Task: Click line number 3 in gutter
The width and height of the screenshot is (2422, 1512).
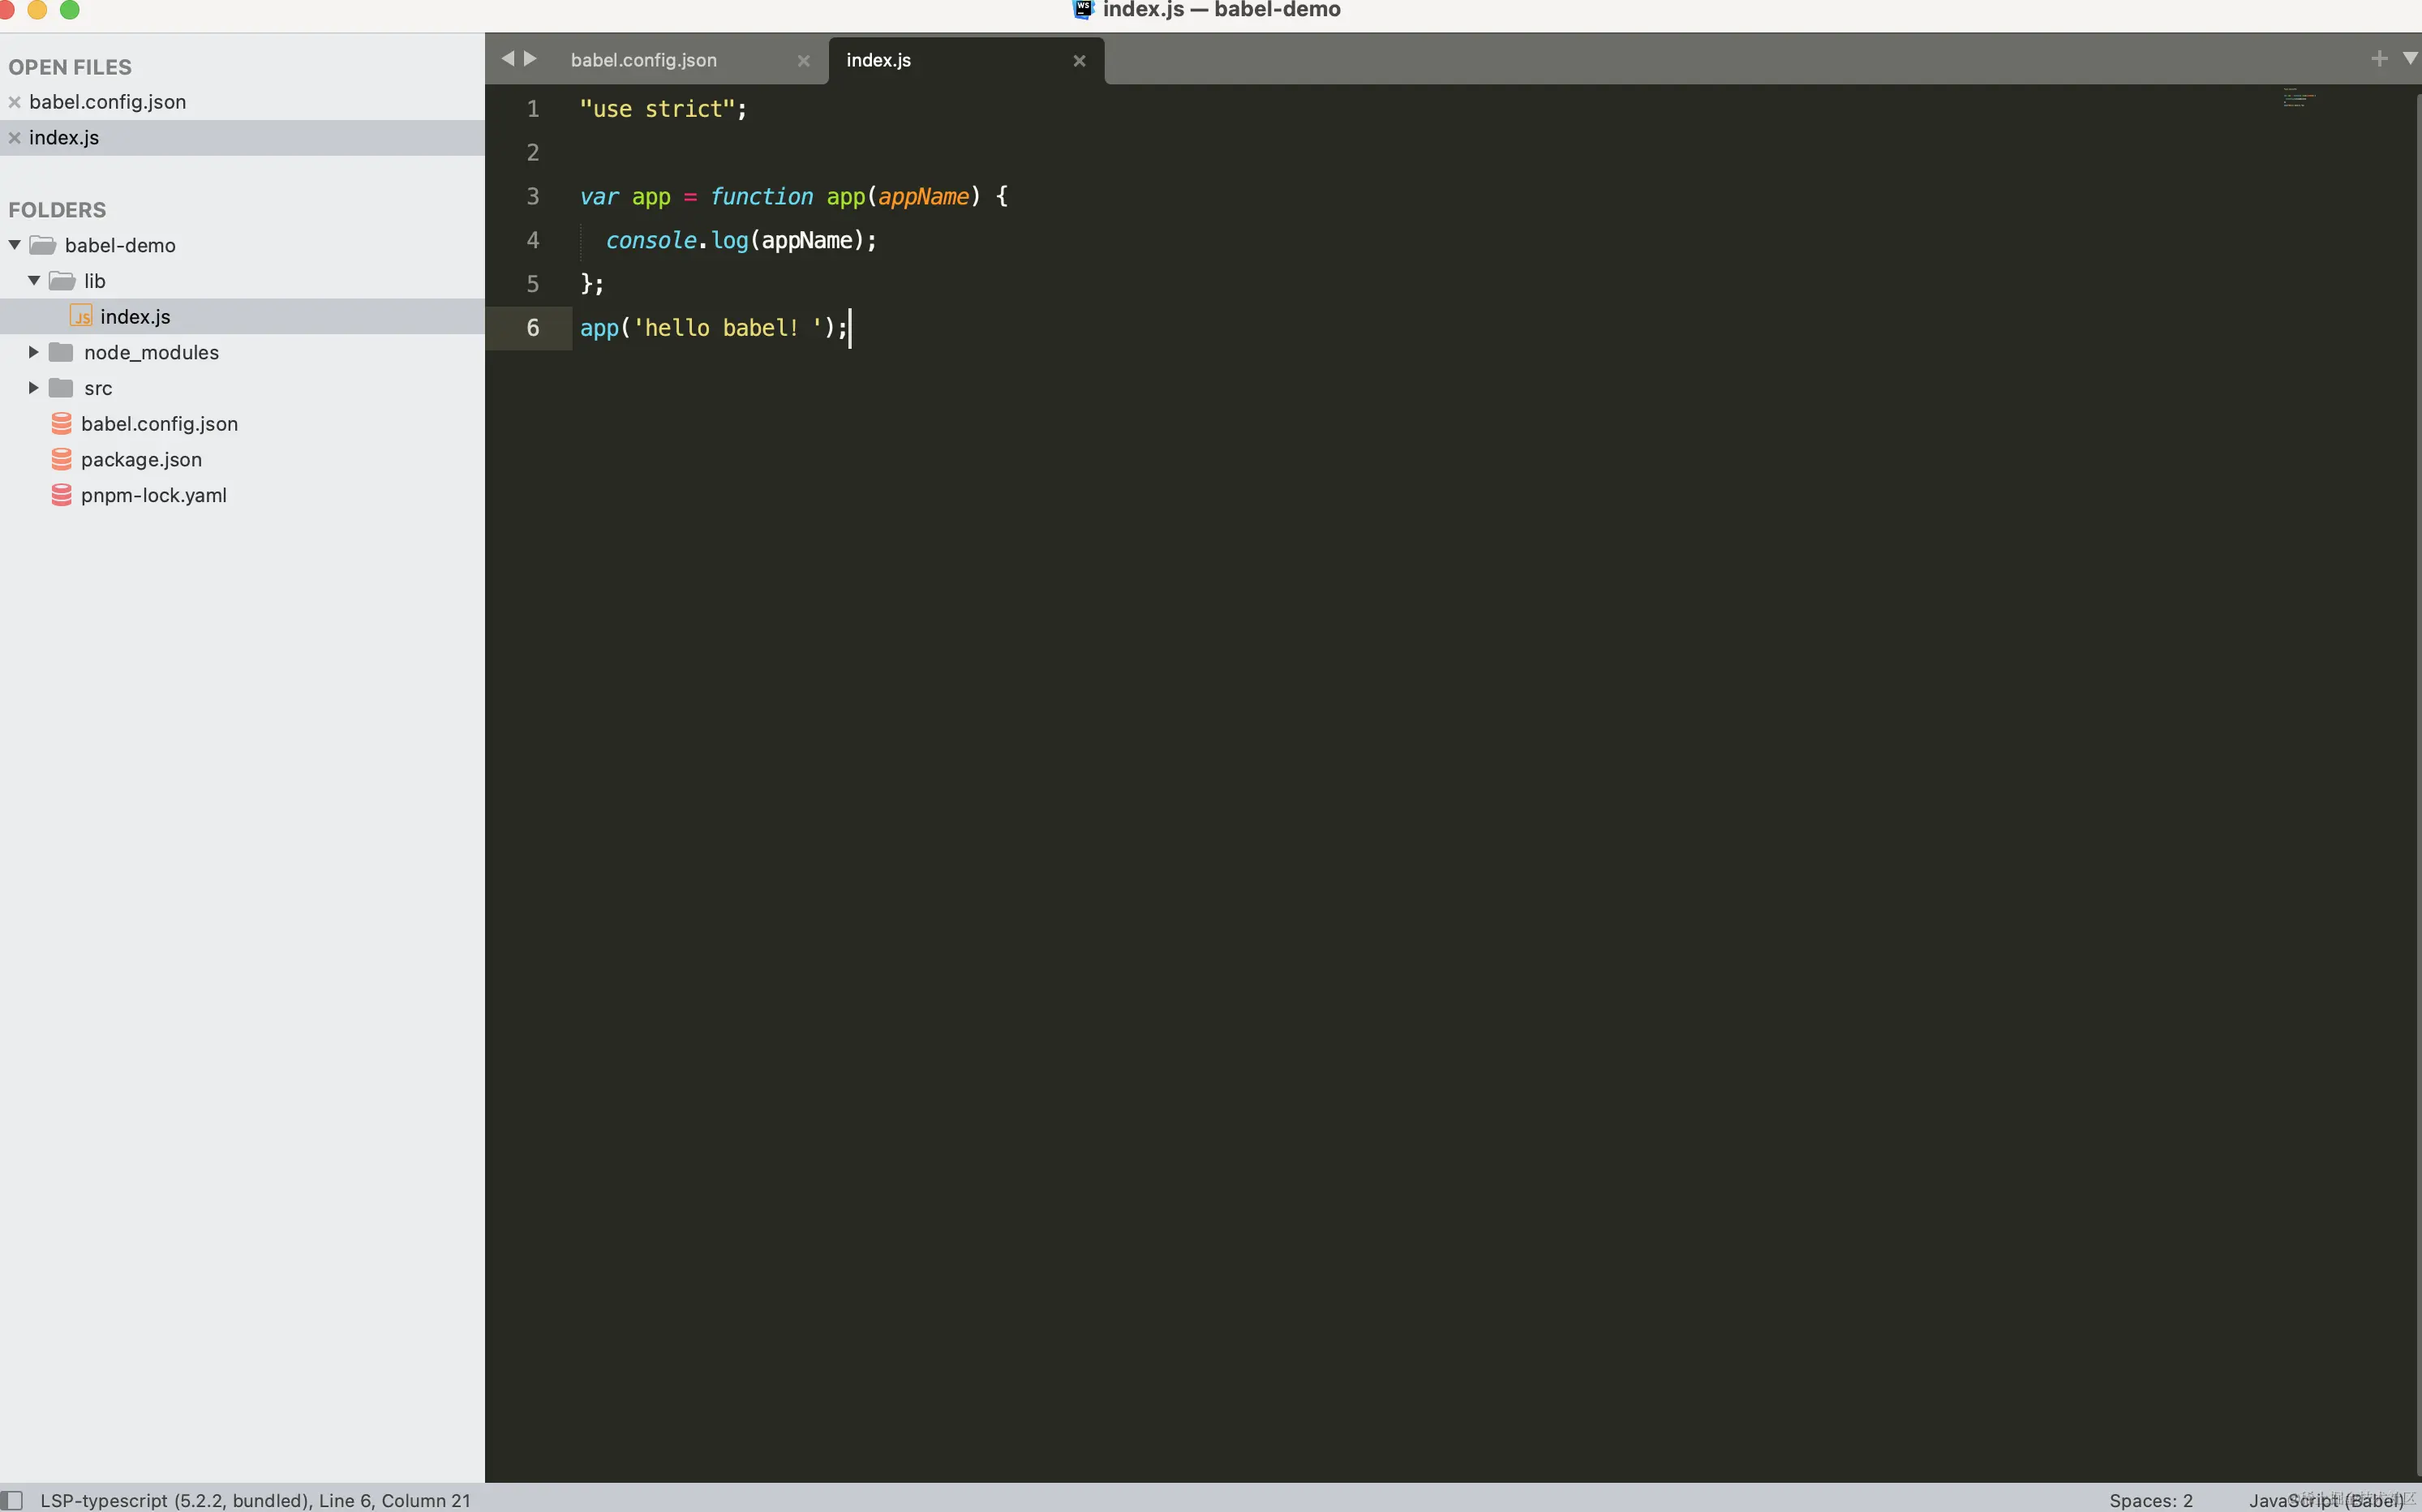Action: point(533,196)
